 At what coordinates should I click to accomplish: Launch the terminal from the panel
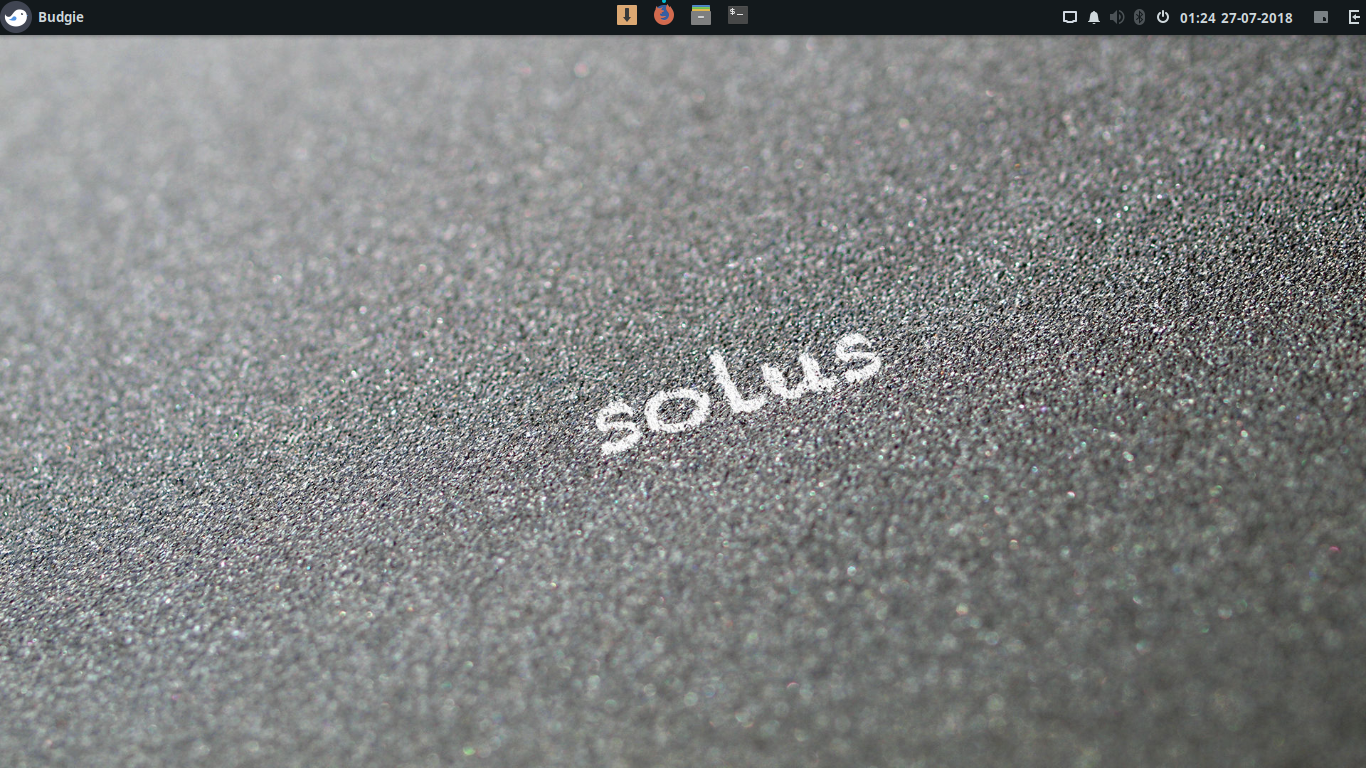(738, 15)
